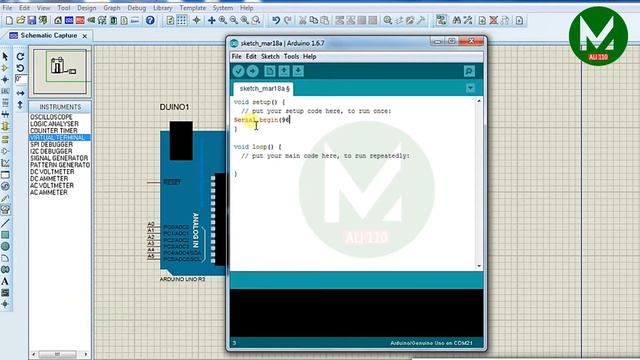Click the Zoom In magnifier icon
The image size is (640, 360).
tap(223, 20)
